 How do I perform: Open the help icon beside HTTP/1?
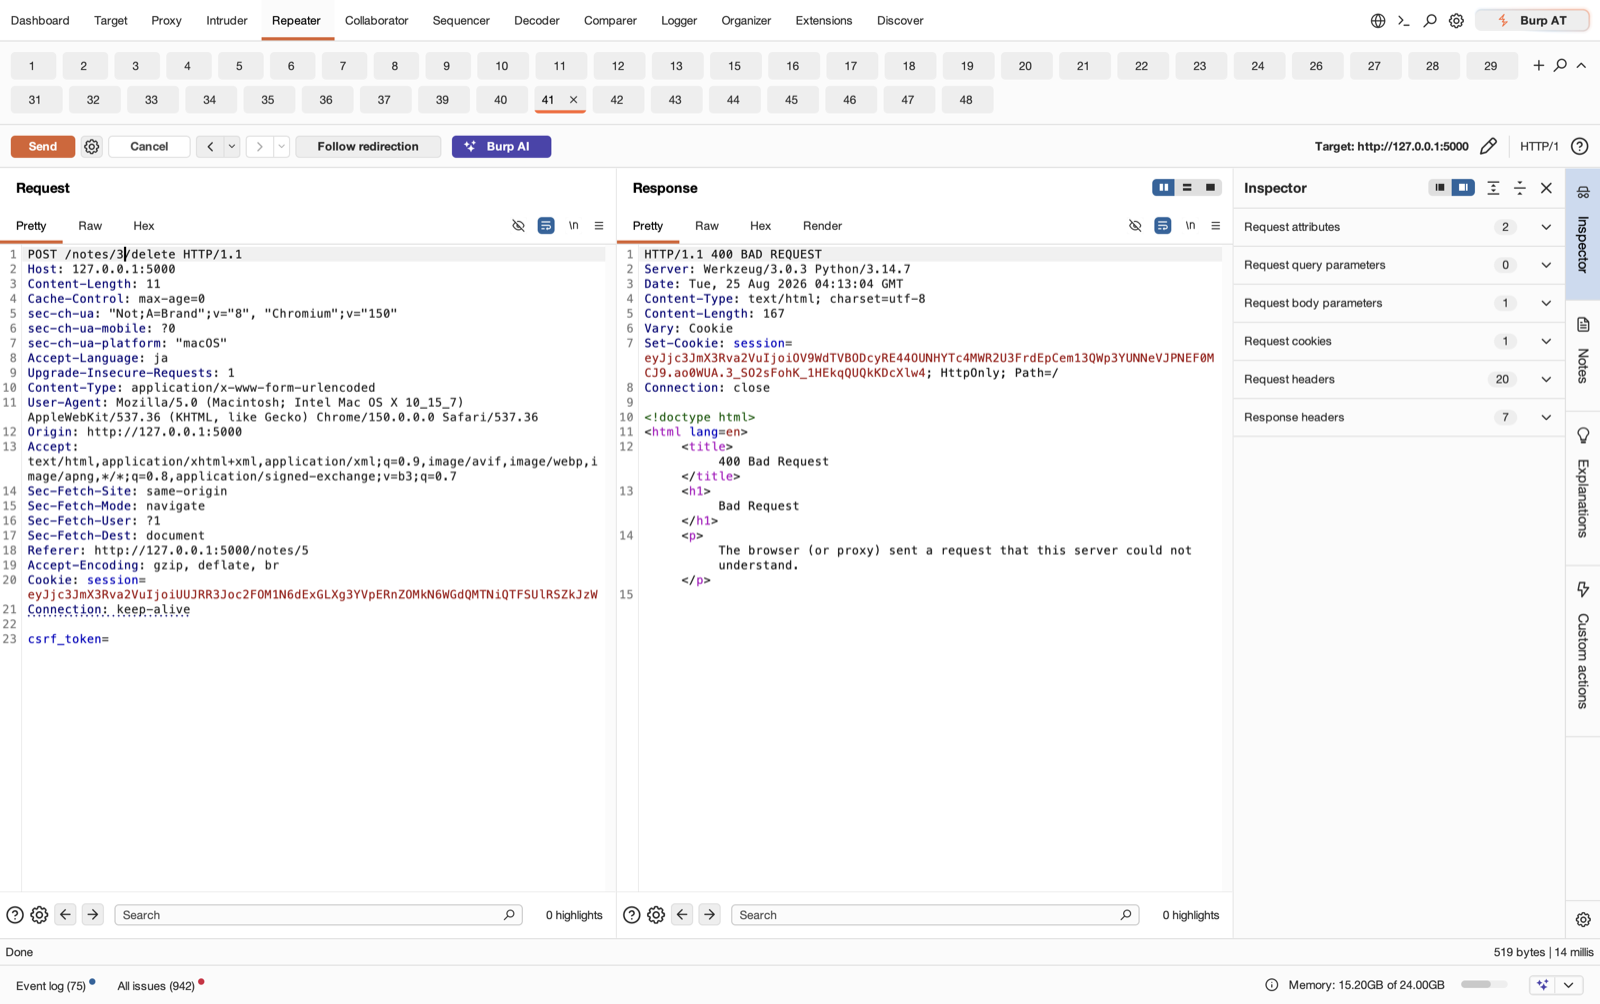pos(1579,147)
